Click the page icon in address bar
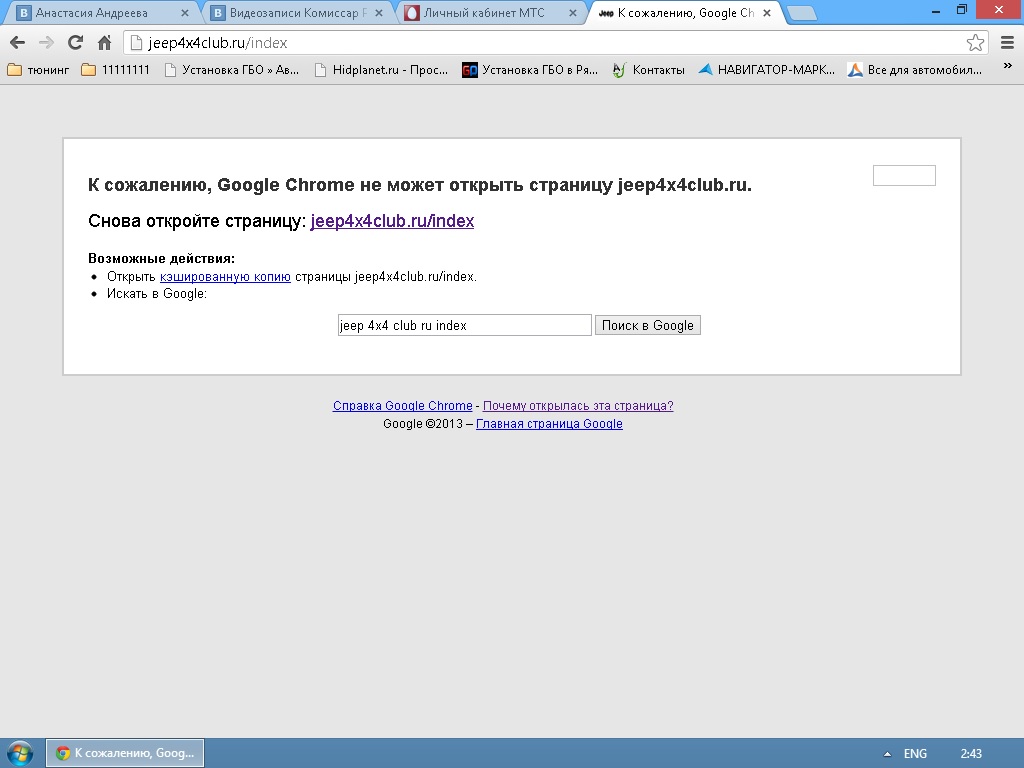Image resolution: width=1024 pixels, height=768 pixels. click(x=136, y=43)
